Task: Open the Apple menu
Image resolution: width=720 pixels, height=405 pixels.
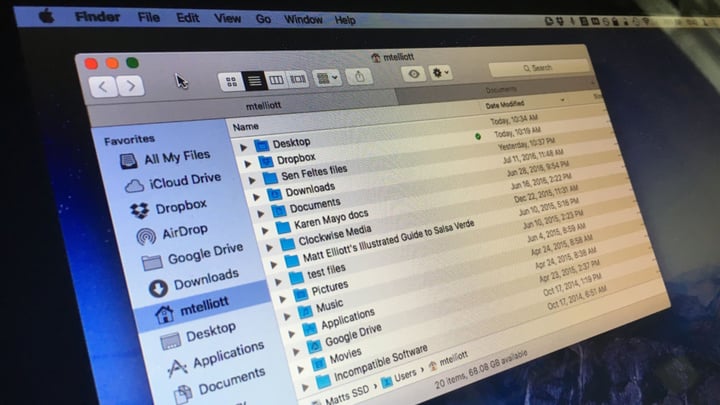Action: coord(46,17)
